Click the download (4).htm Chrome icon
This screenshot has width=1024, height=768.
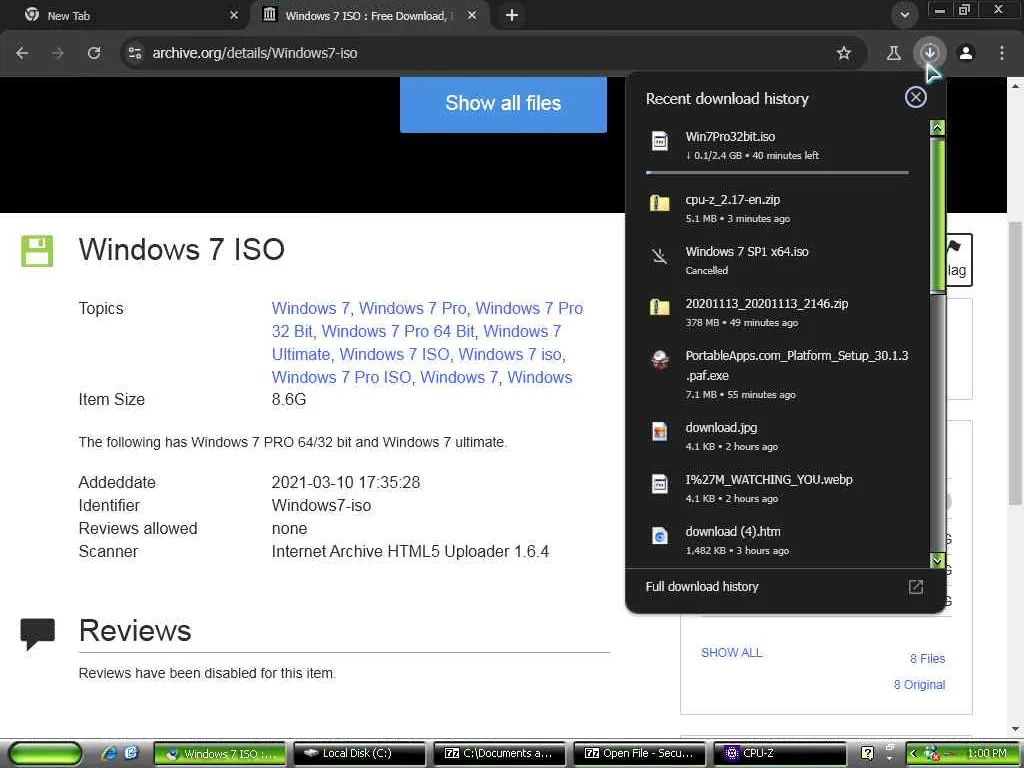click(660, 536)
